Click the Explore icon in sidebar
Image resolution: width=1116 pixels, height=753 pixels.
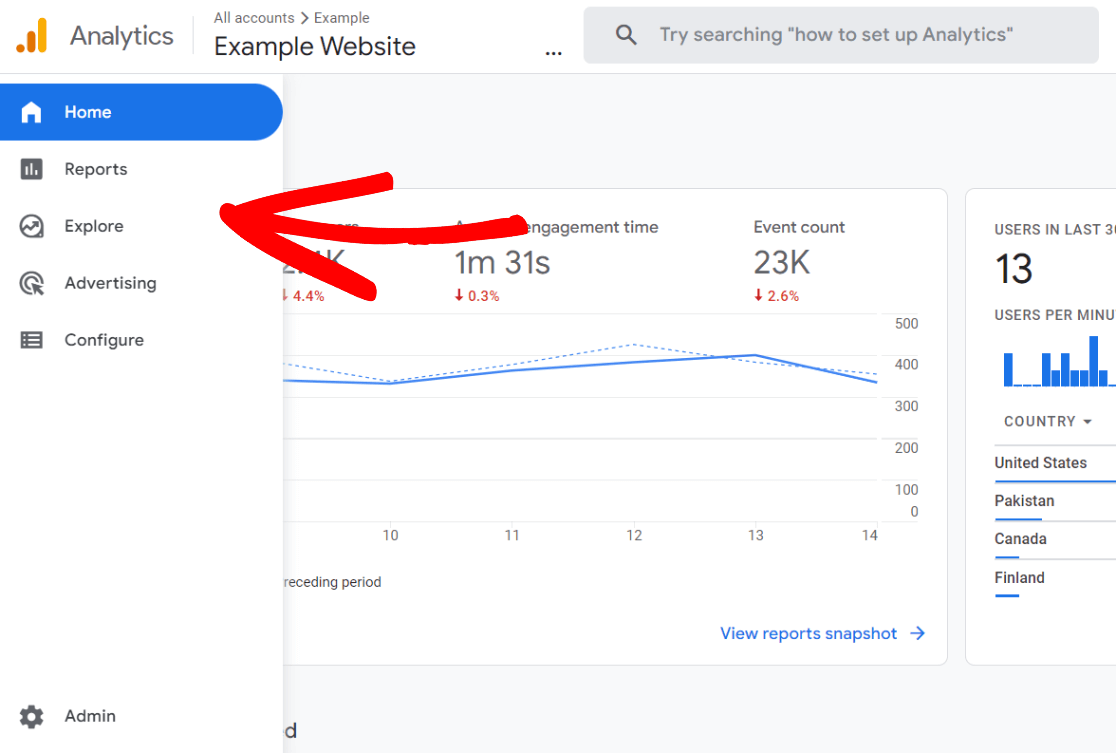[x=32, y=226]
